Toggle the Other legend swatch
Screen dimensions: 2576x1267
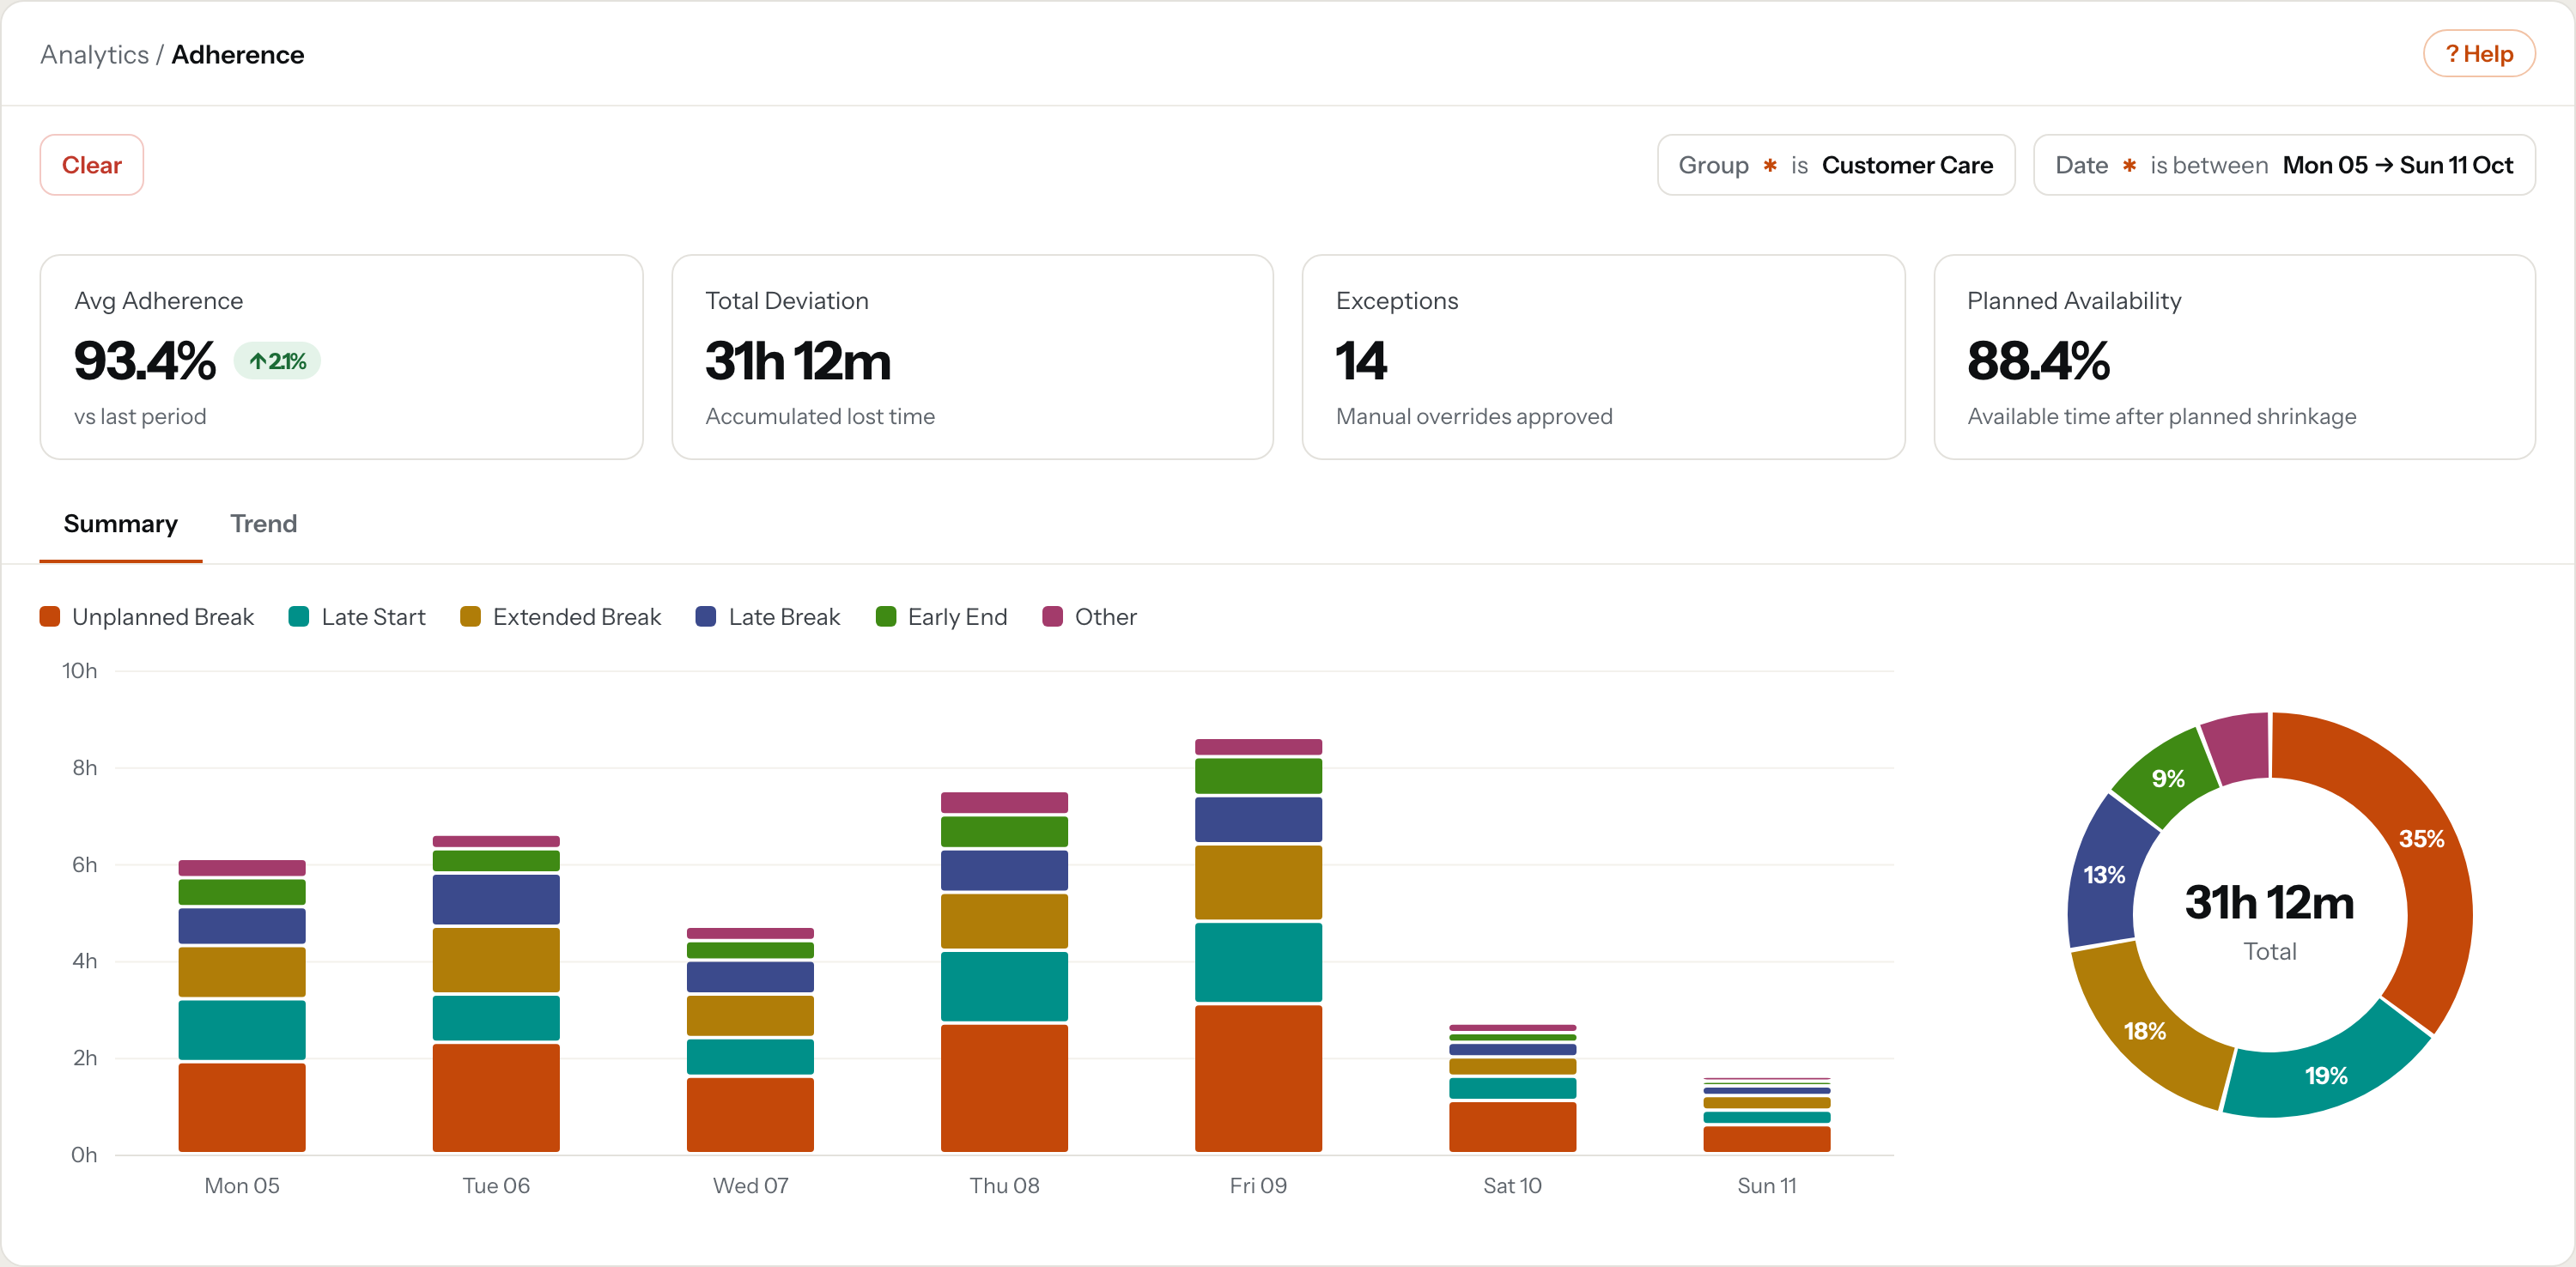1053,617
